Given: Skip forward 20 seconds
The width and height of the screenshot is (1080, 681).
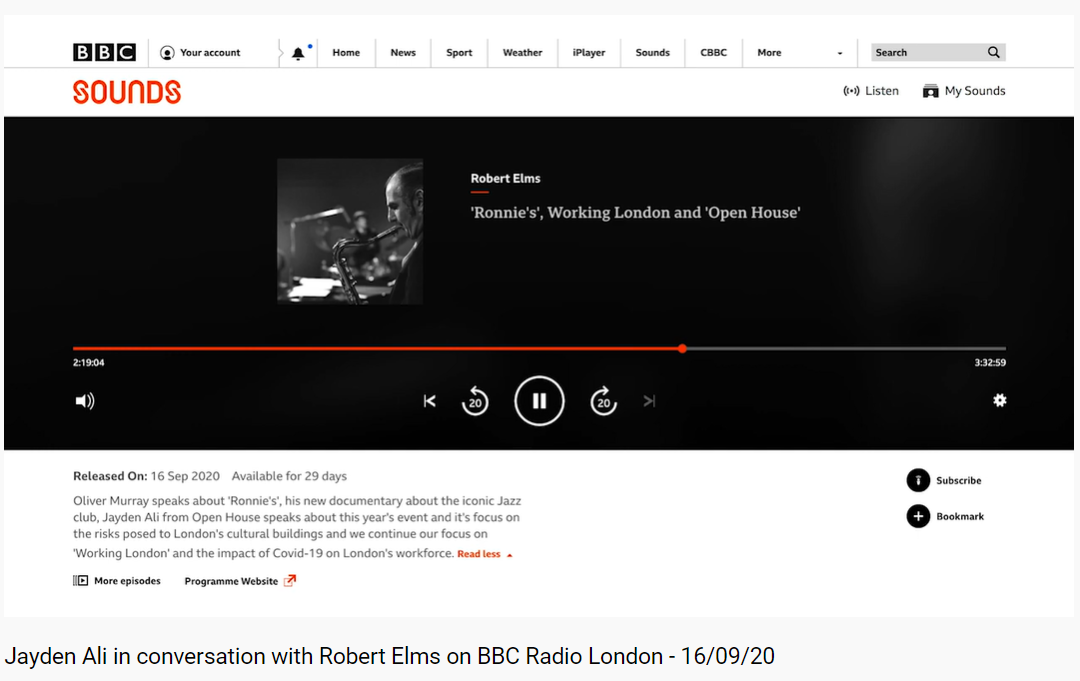Looking at the screenshot, I should pos(603,400).
